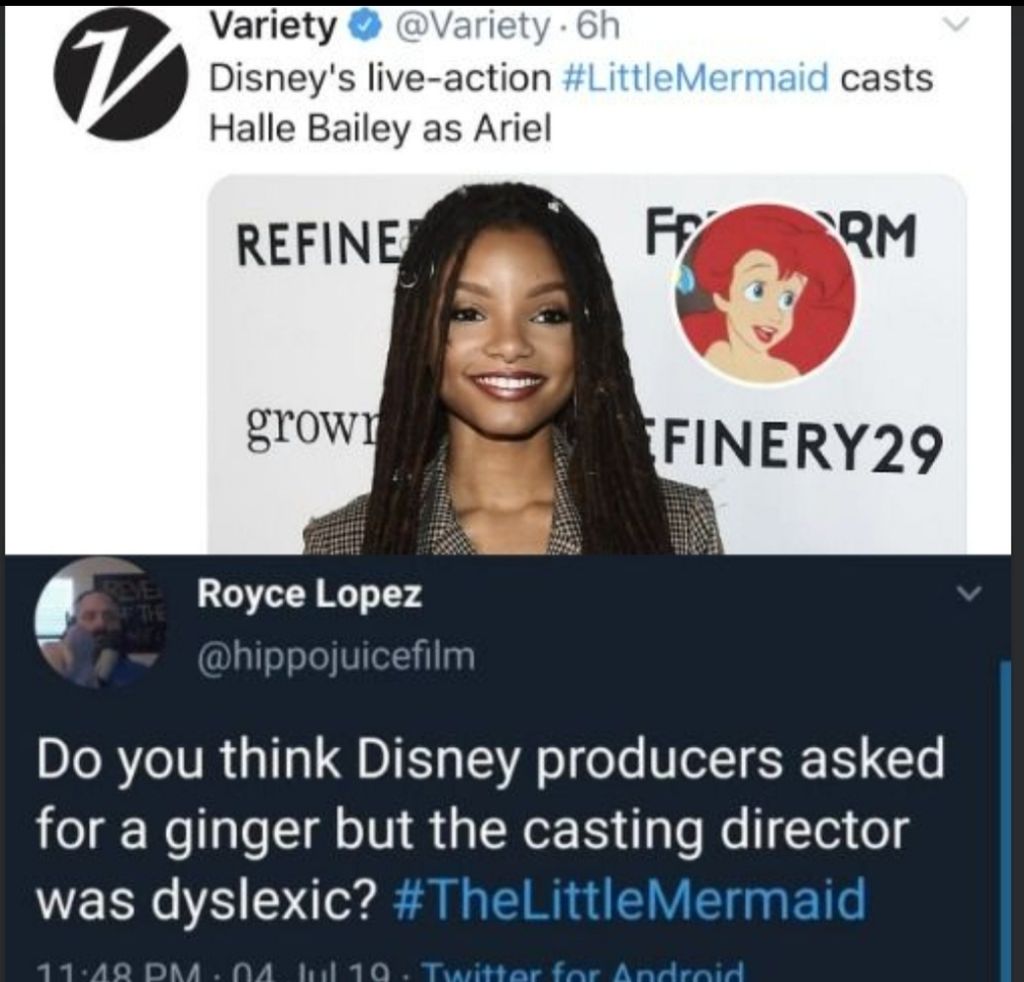Click the blue vertical bar at right edge
The width and height of the screenshot is (1024, 982).
point(1005,820)
